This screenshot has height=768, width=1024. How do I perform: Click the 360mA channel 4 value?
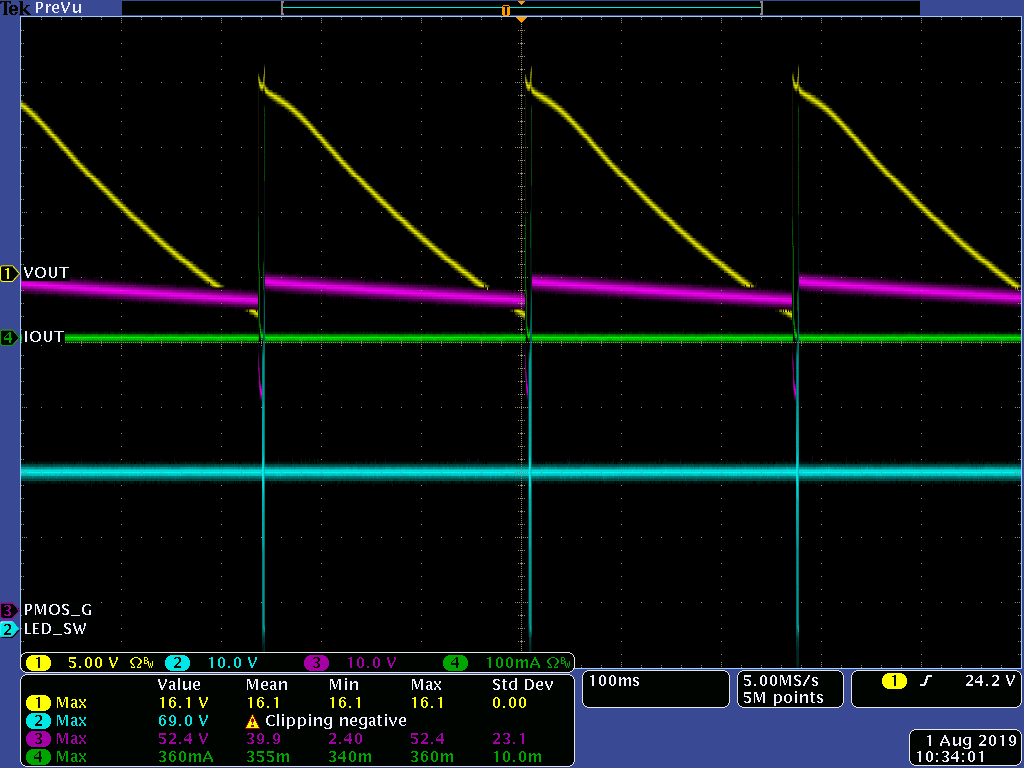185,756
